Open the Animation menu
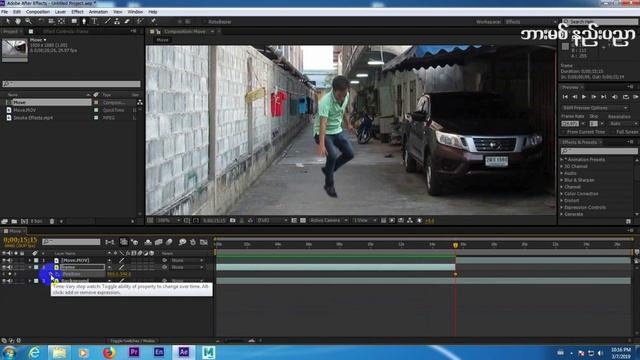This screenshot has width=640, height=360. [x=98, y=12]
